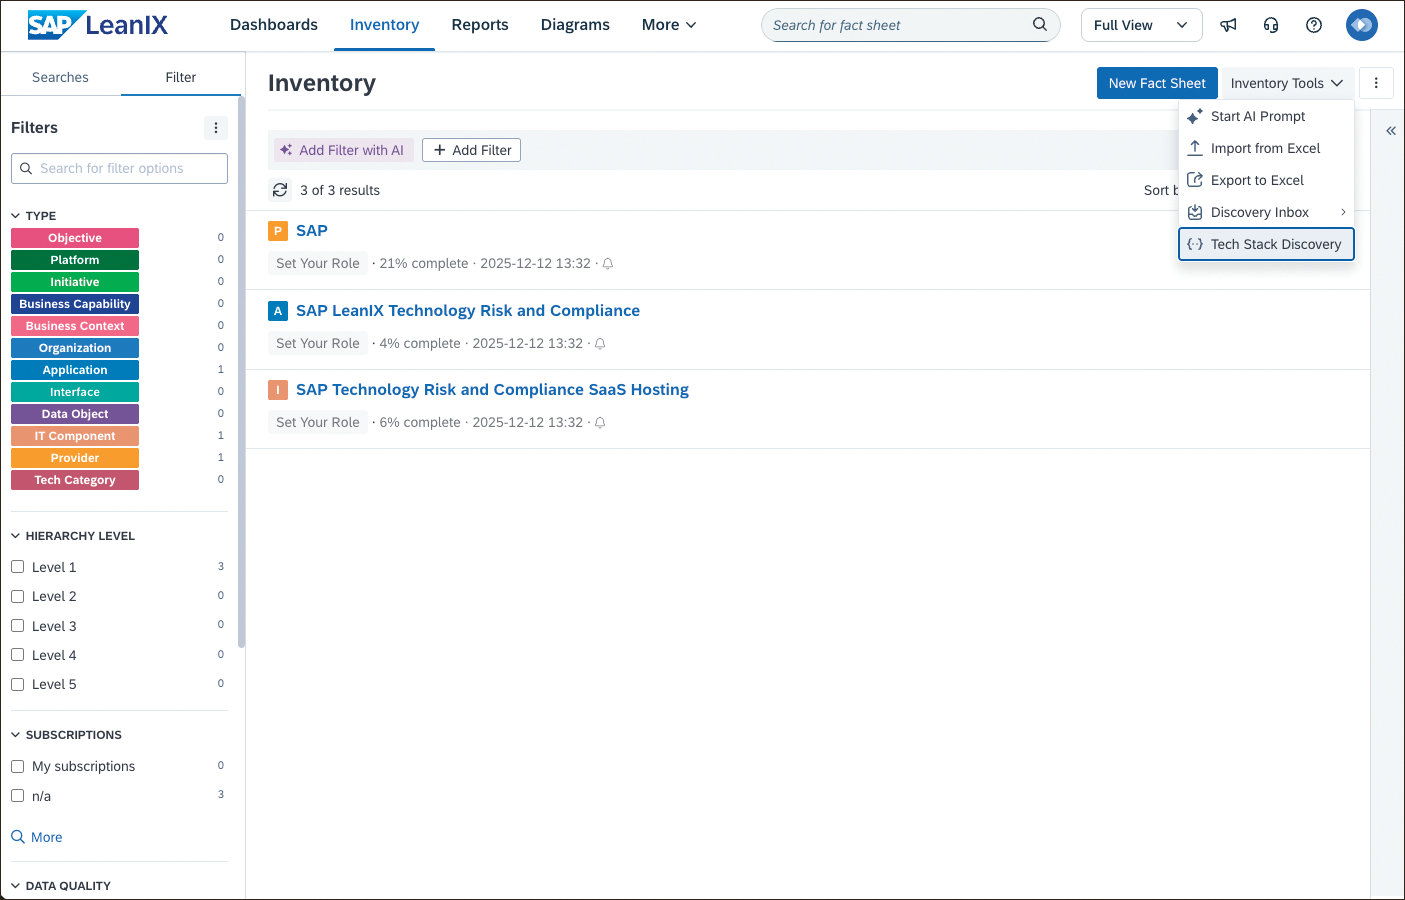Filter by the Objective type swatch
The height and width of the screenshot is (900, 1405).
pos(75,238)
